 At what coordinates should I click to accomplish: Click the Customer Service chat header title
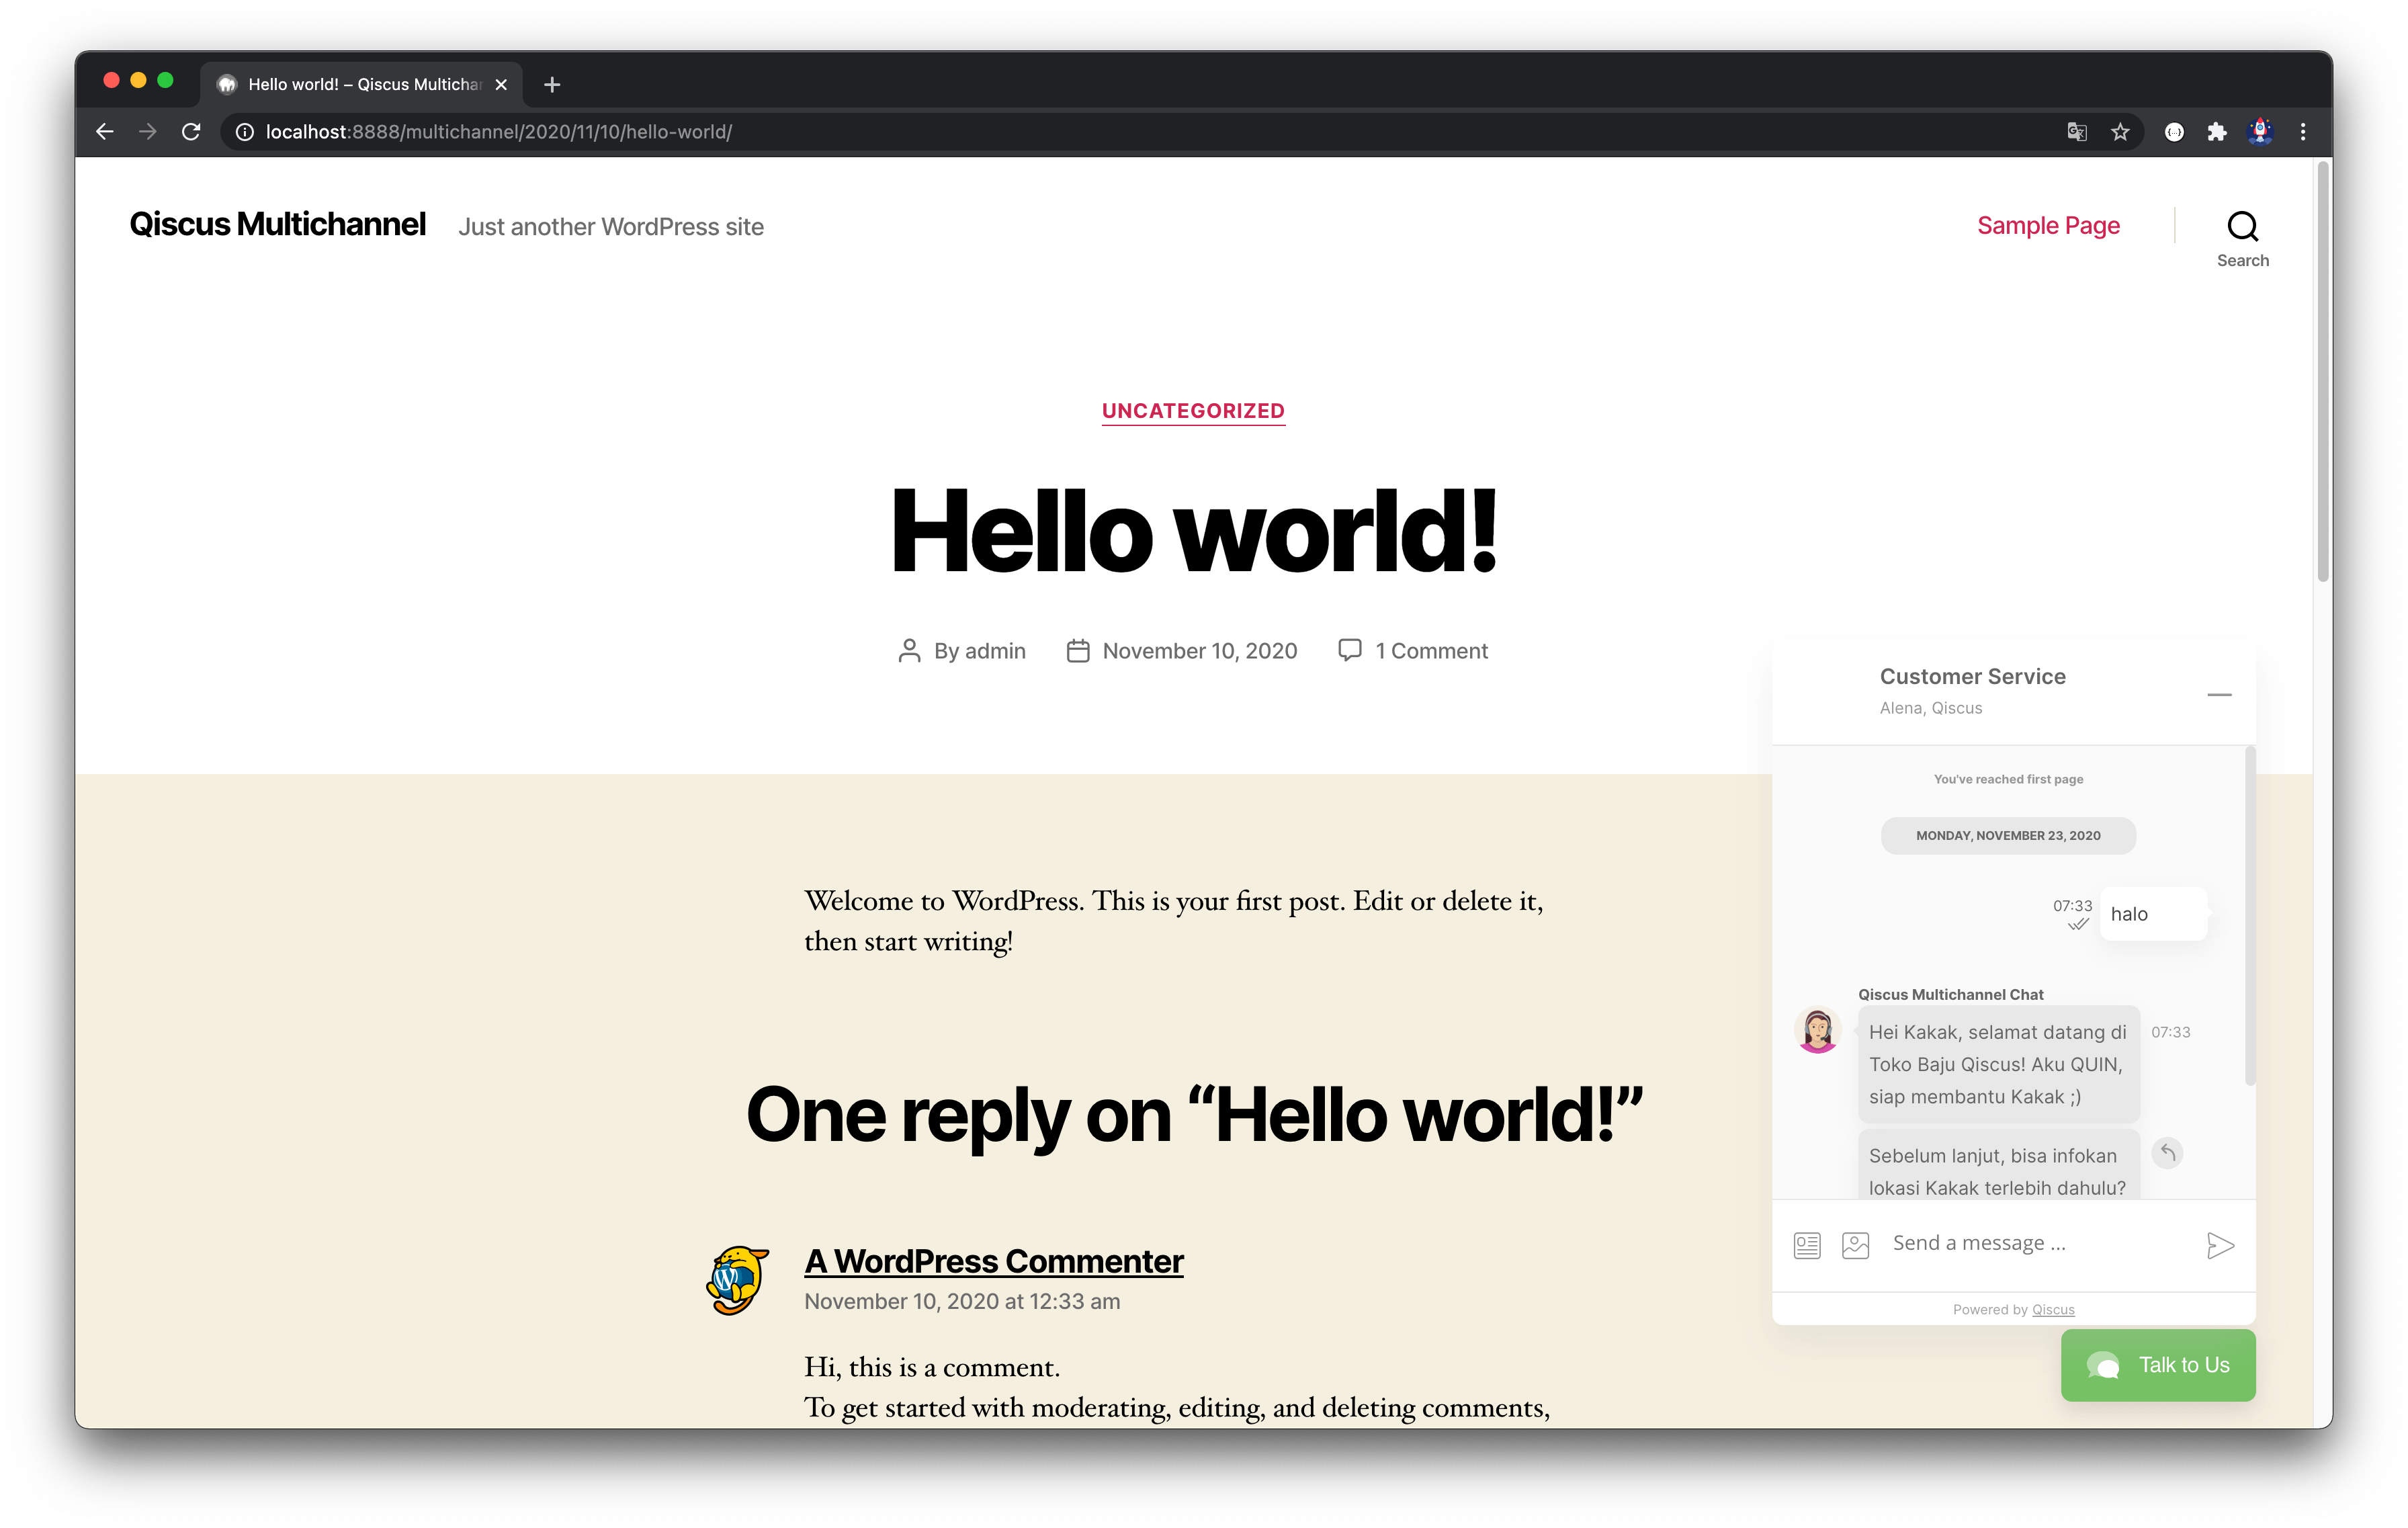point(1972,676)
